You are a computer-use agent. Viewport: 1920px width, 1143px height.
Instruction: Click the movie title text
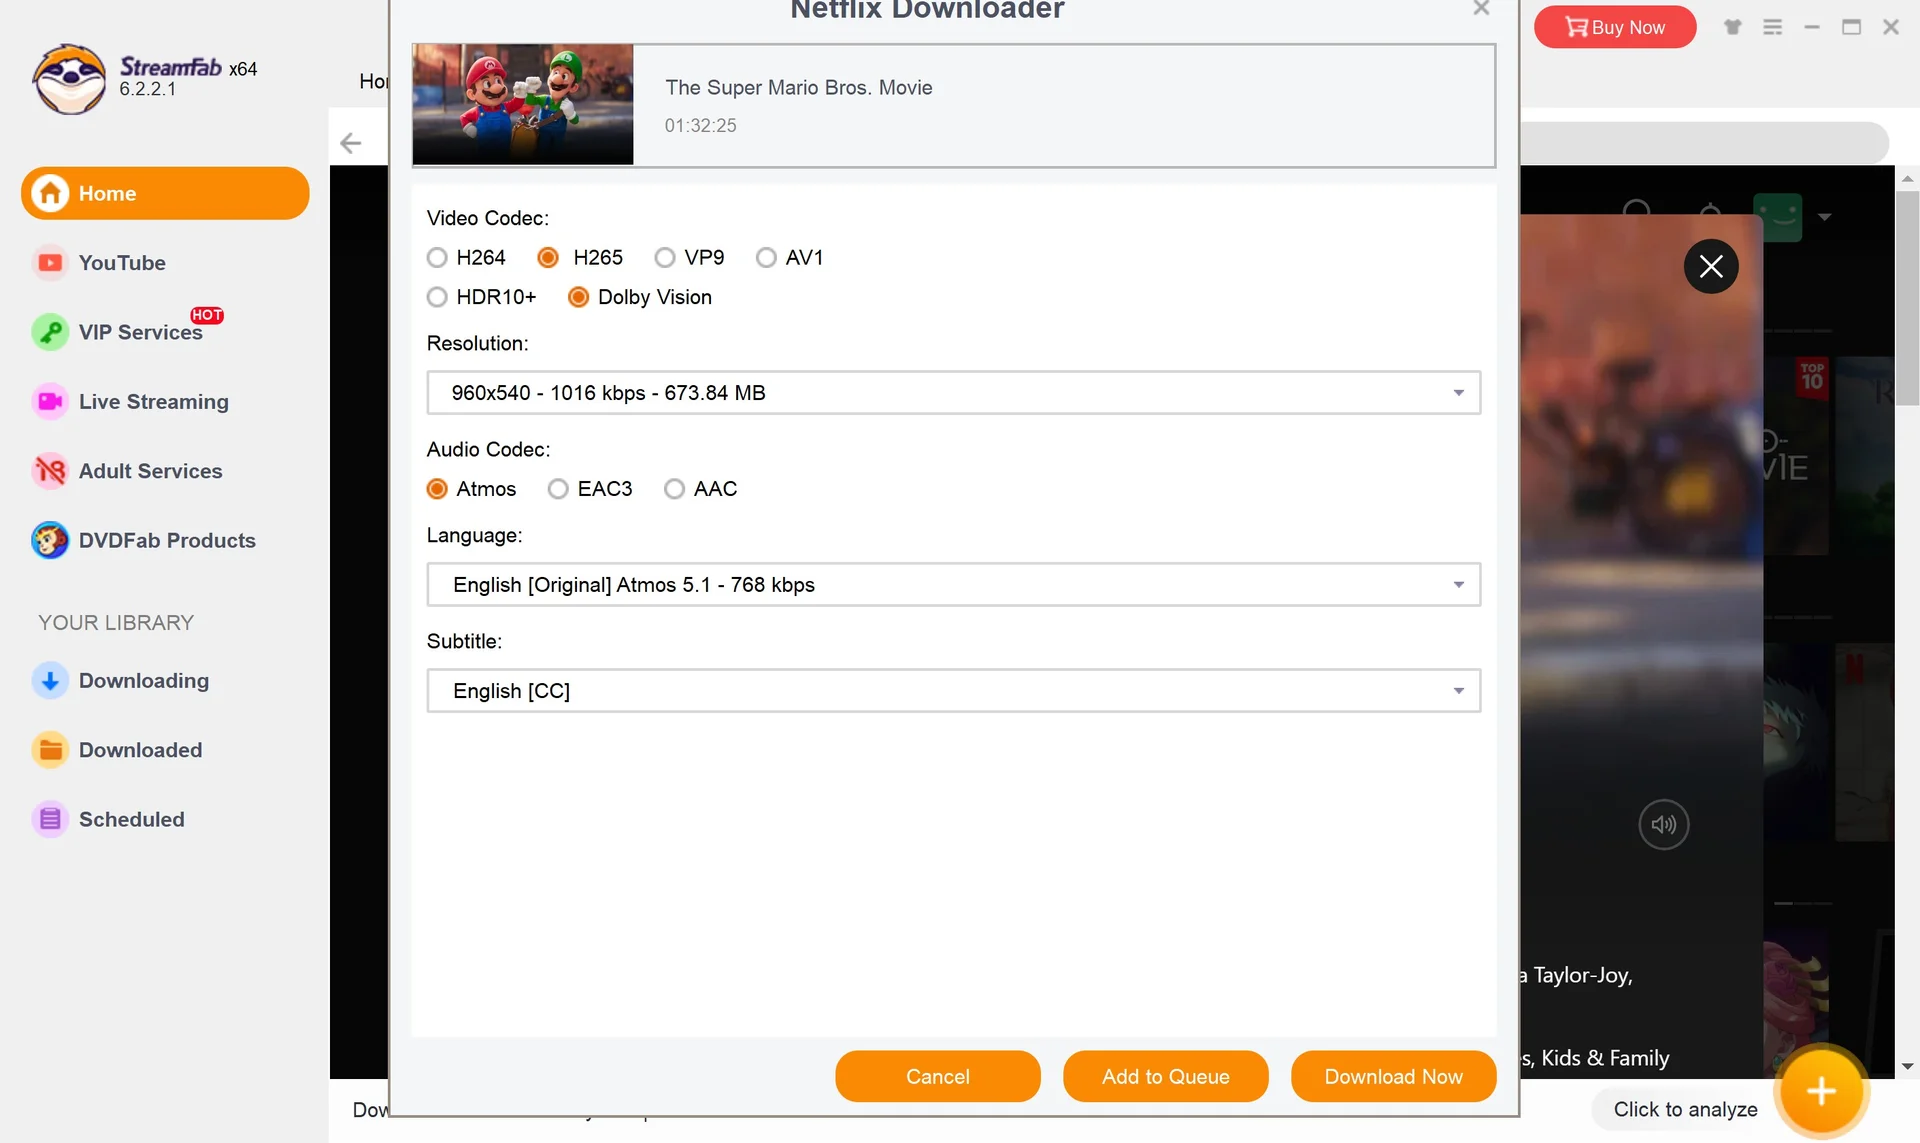(799, 88)
